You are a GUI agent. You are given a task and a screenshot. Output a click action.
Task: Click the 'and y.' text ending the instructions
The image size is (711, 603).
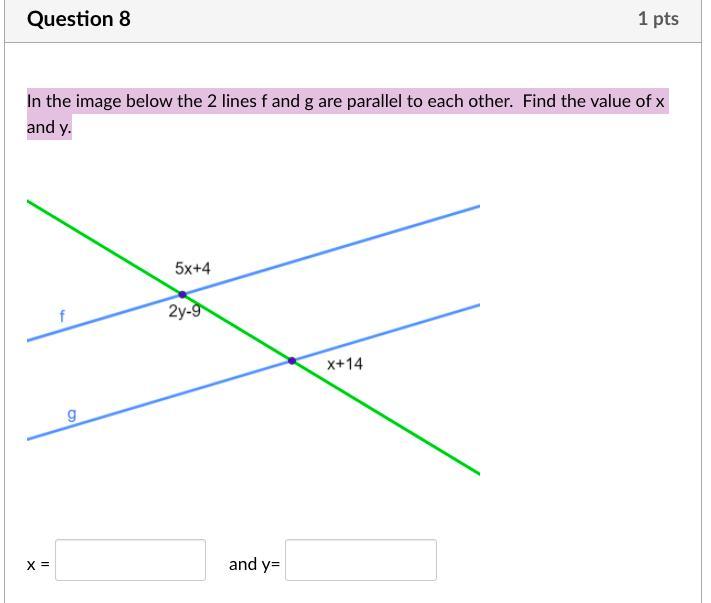pyautogui.click(x=49, y=128)
